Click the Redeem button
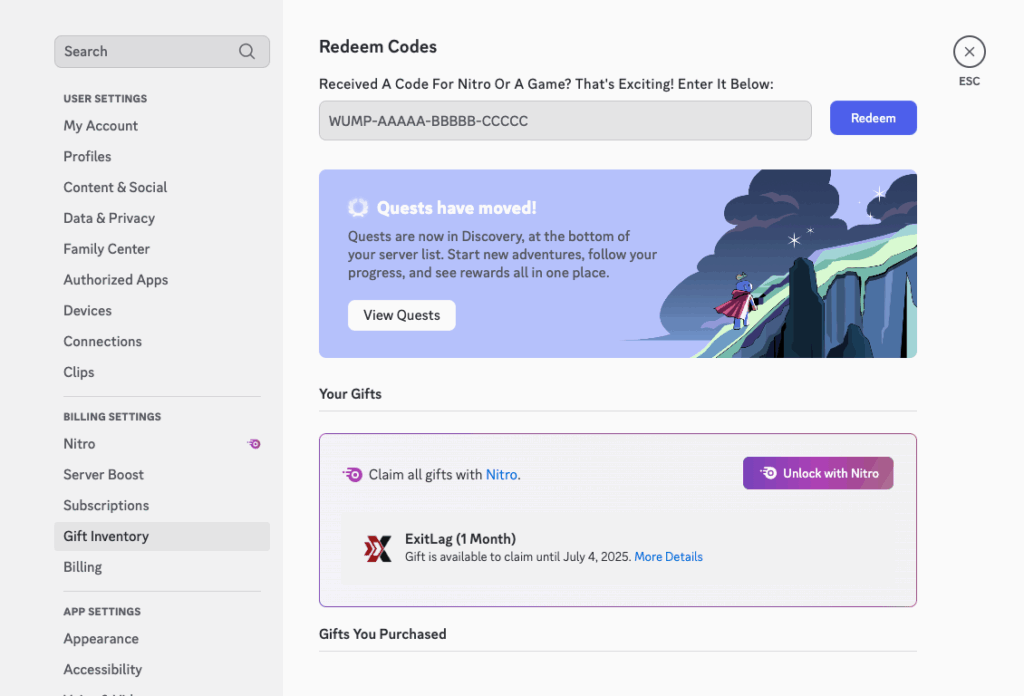Screen dimensions: 1024x696 873,118
